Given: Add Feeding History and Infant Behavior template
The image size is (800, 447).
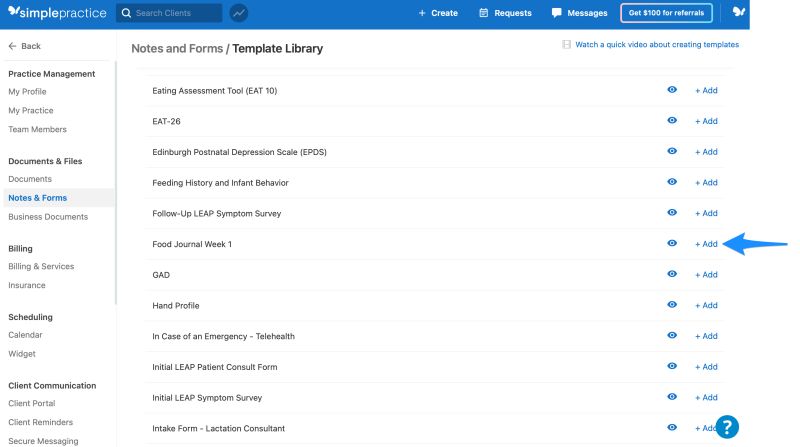Looking at the screenshot, I should coord(706,182).
